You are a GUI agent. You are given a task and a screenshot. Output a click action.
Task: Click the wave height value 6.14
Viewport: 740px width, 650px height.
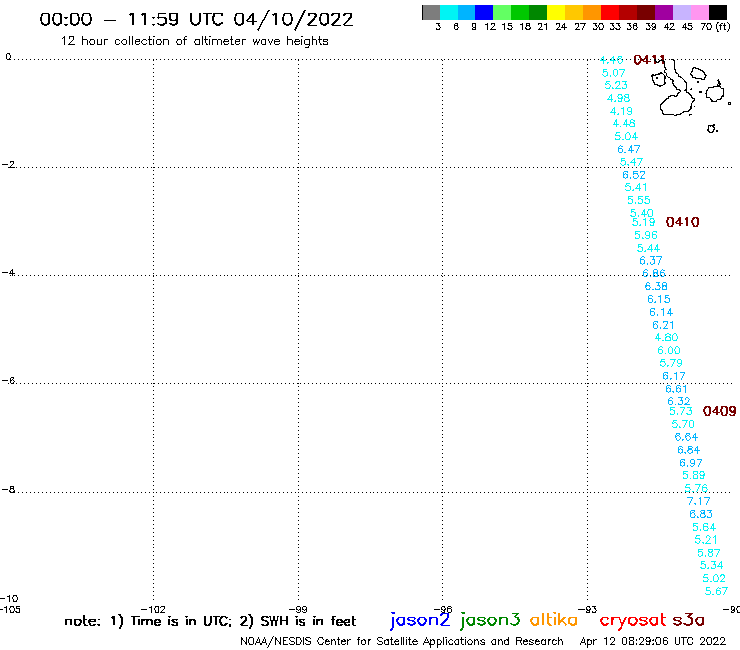tap(661, 312)
